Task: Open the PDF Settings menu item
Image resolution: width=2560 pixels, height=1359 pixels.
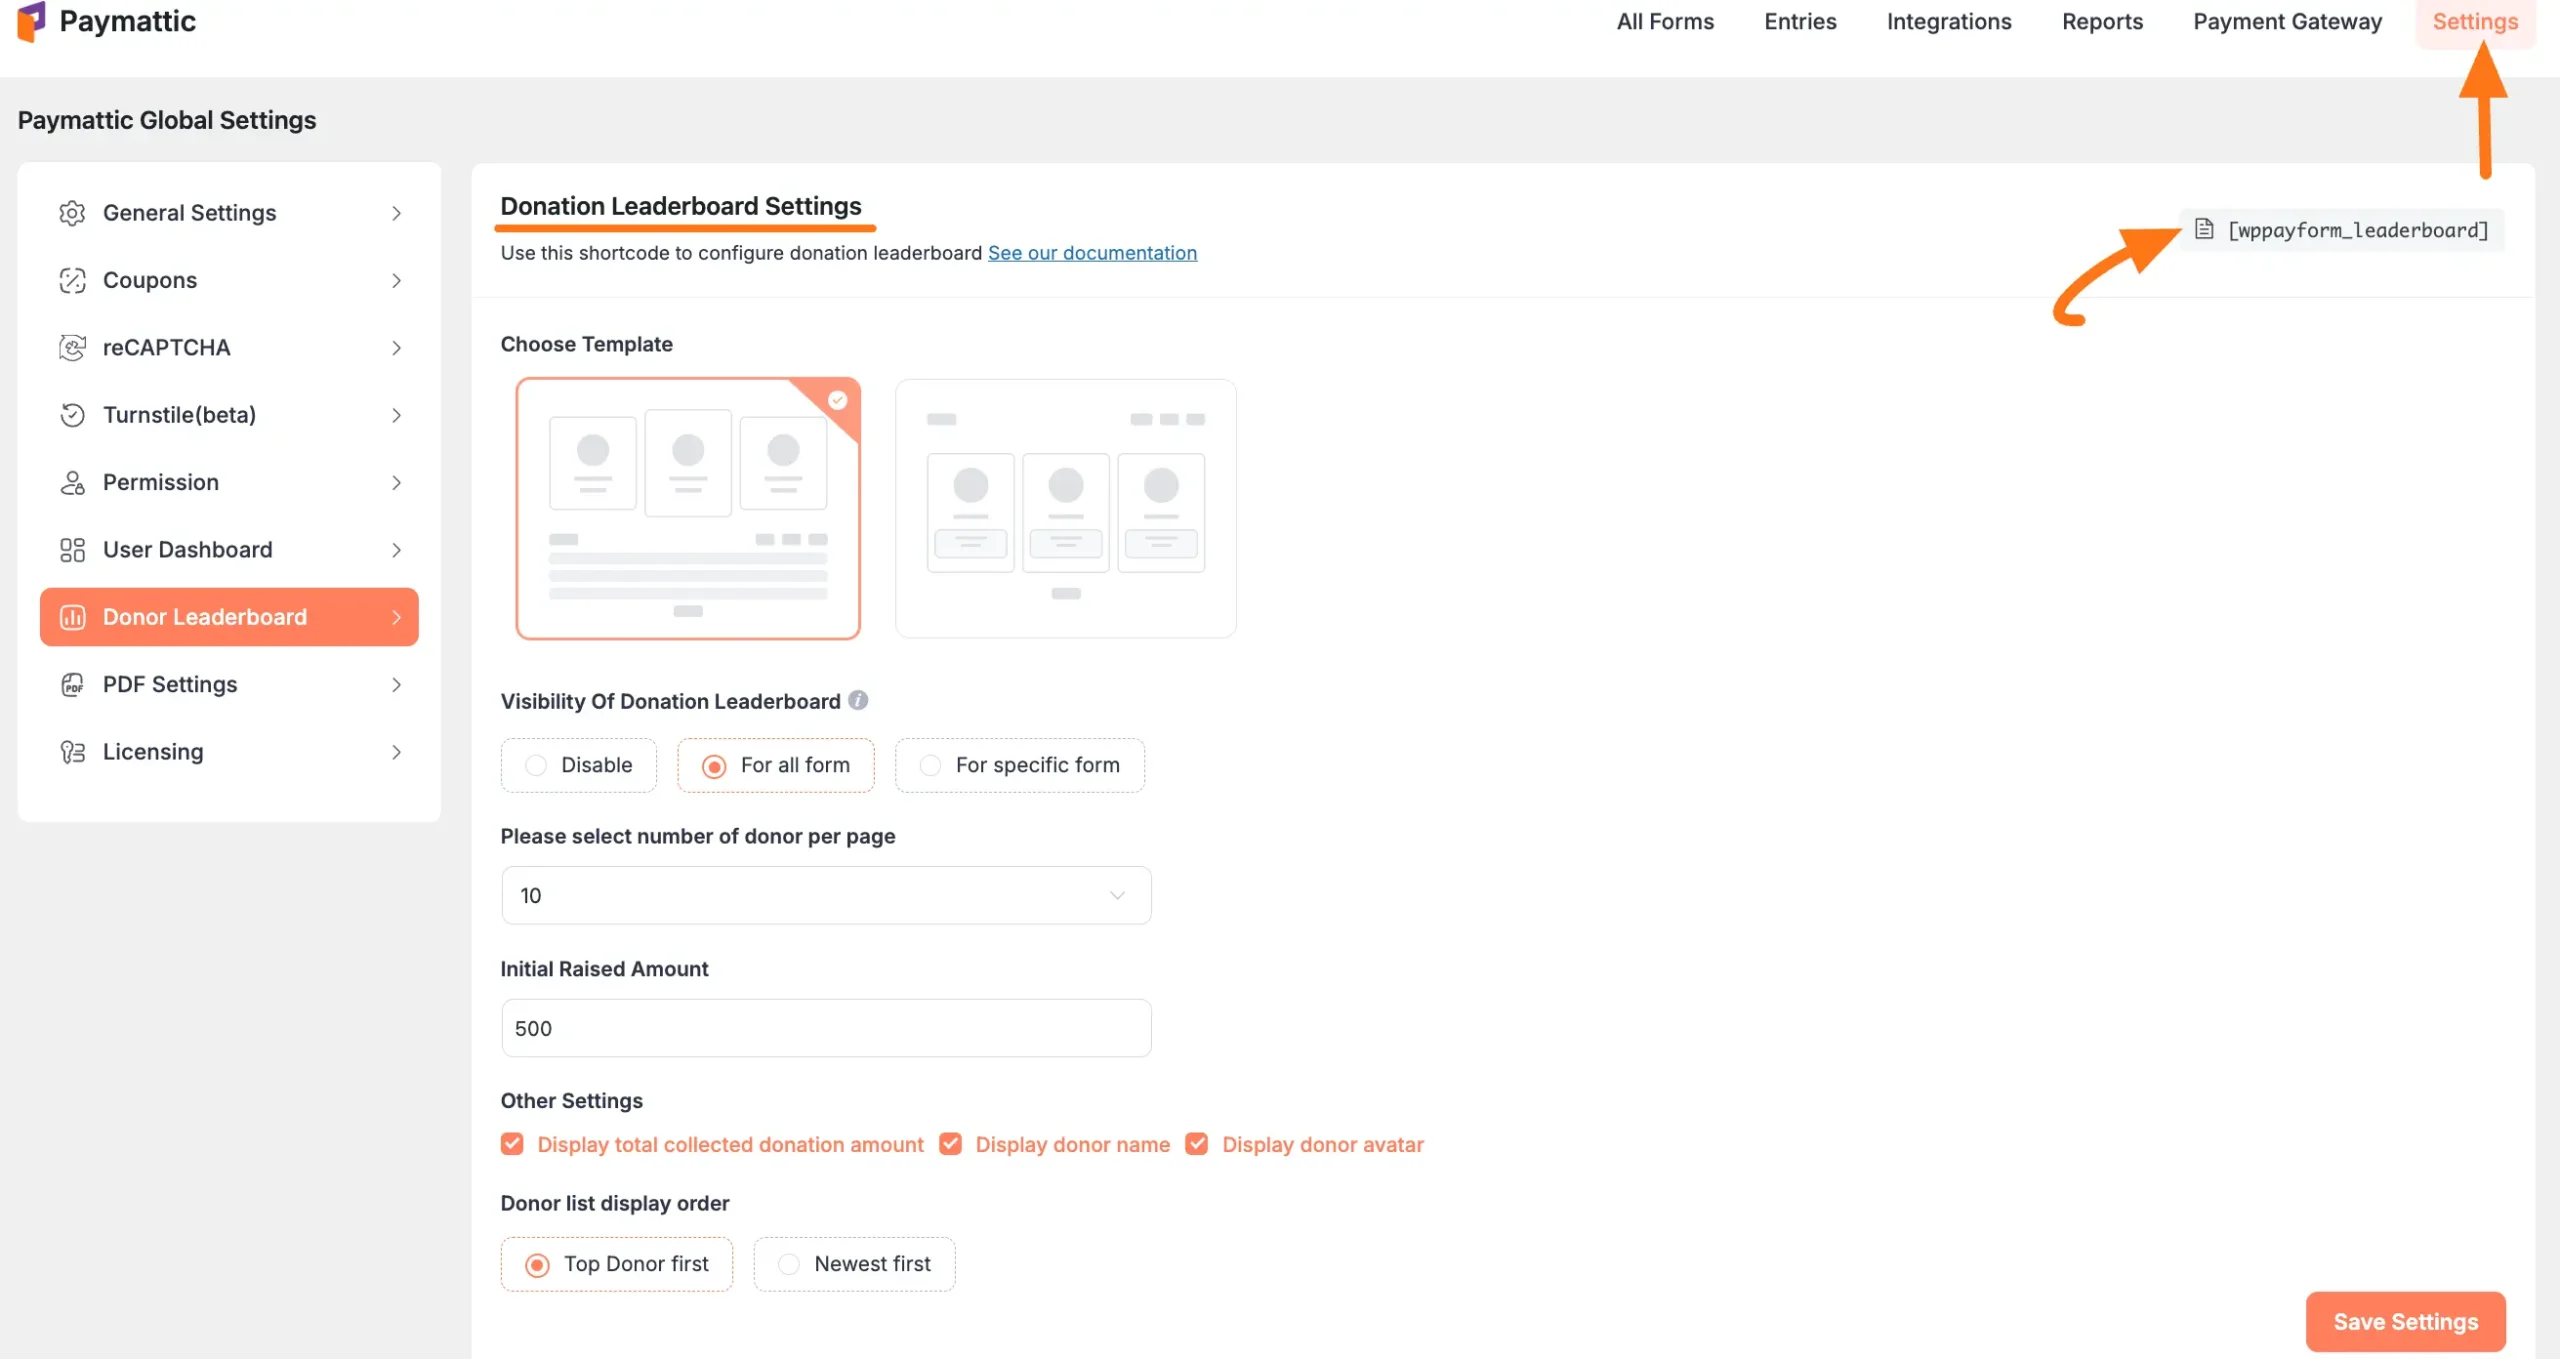Action: [229, 685]
